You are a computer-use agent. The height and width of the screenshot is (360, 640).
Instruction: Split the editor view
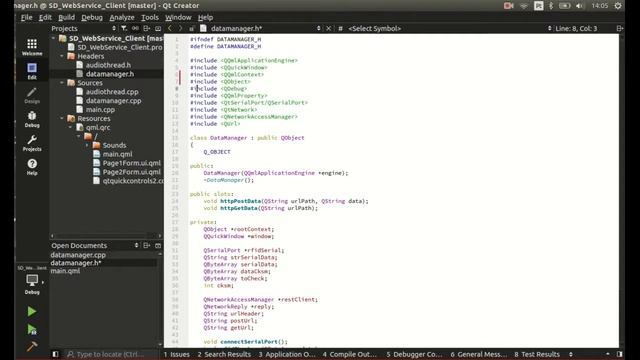pos(620,28)
